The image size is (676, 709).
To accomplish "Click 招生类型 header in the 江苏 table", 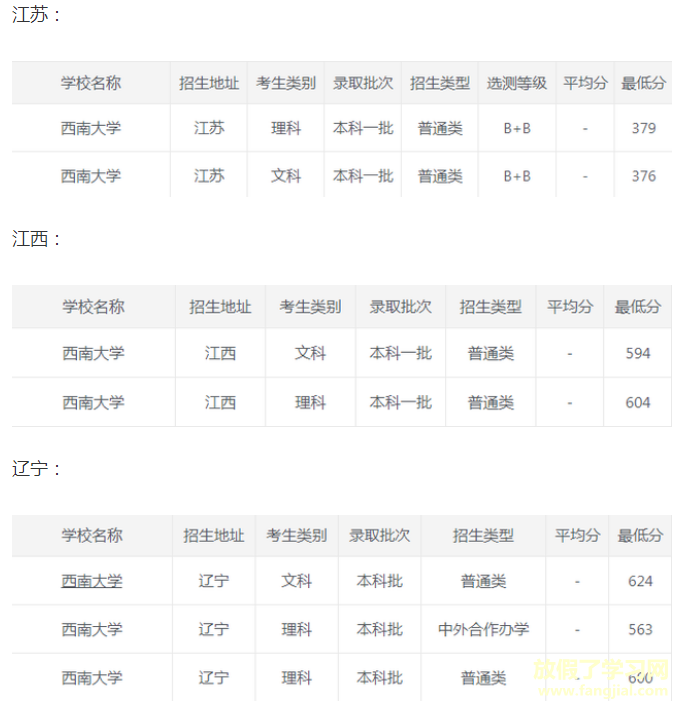I will [x=440, y=83].
